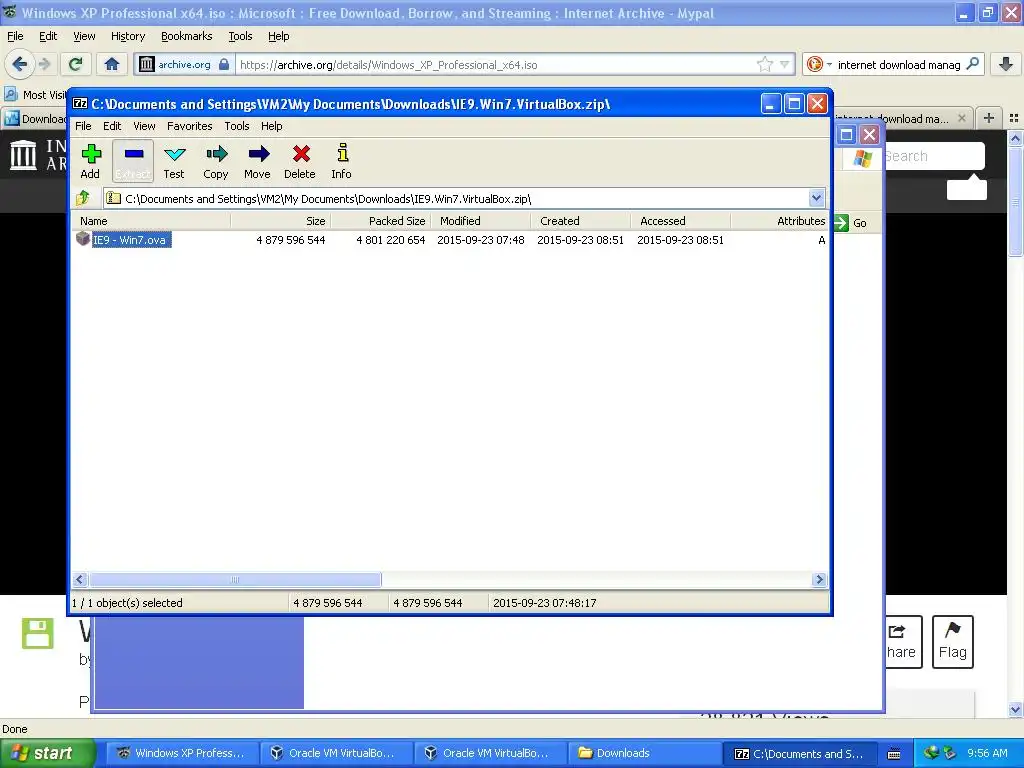Image resolution: width=1024 pixels, height=768 pixels.
Task: Click the Mypal browser Back button
Action: [x=20, y=64]
